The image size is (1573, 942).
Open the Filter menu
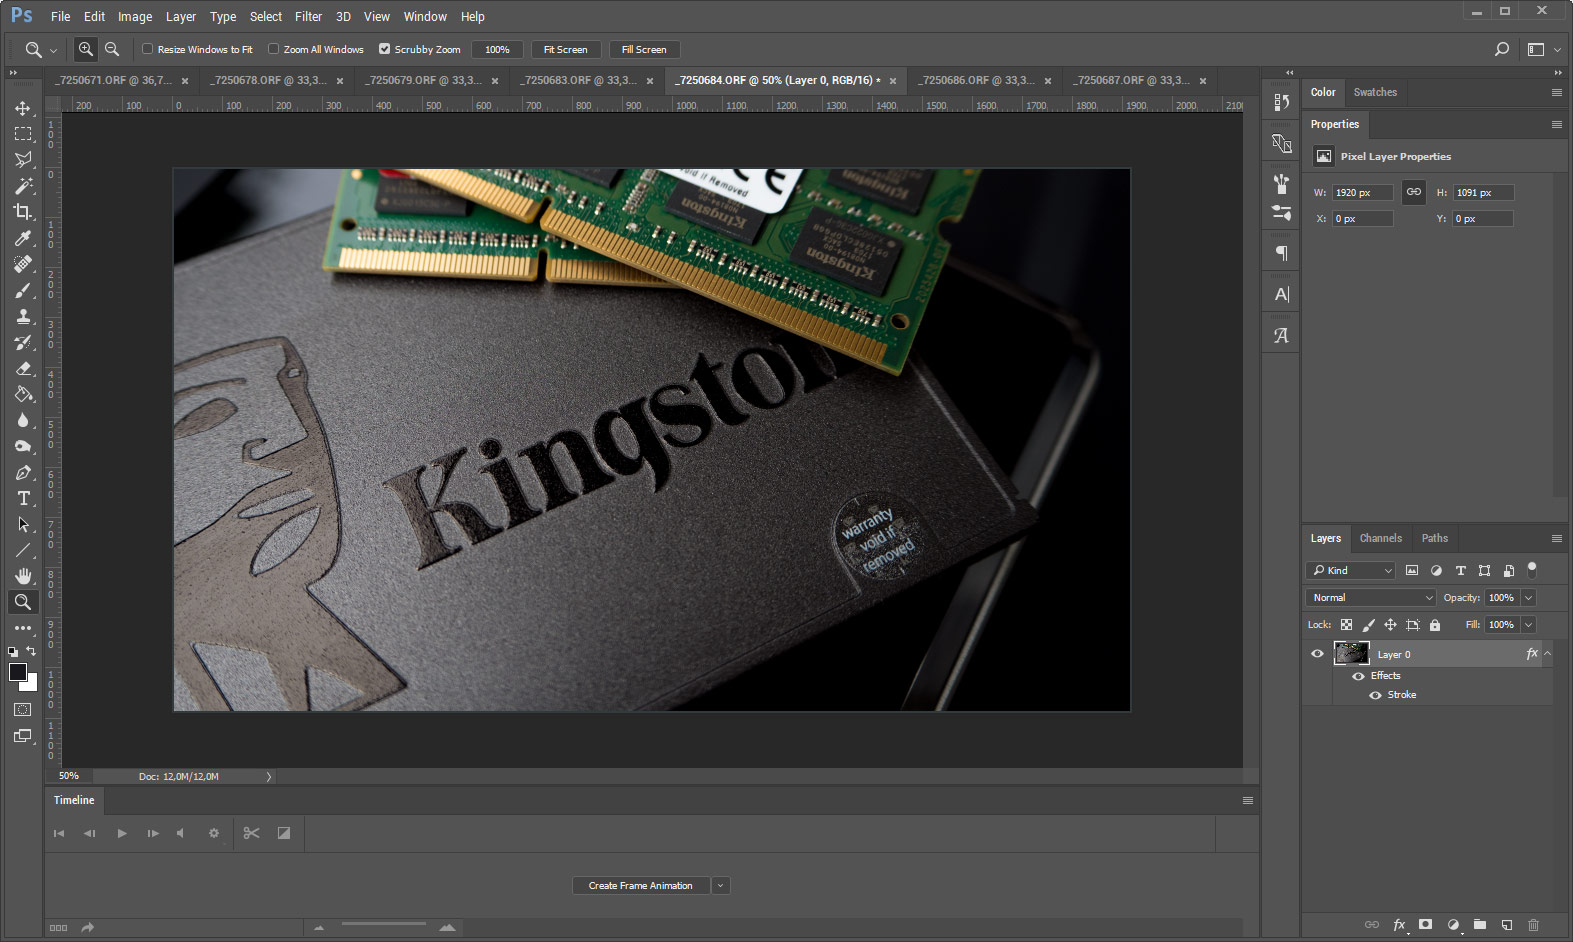click(x=308, y=16)
